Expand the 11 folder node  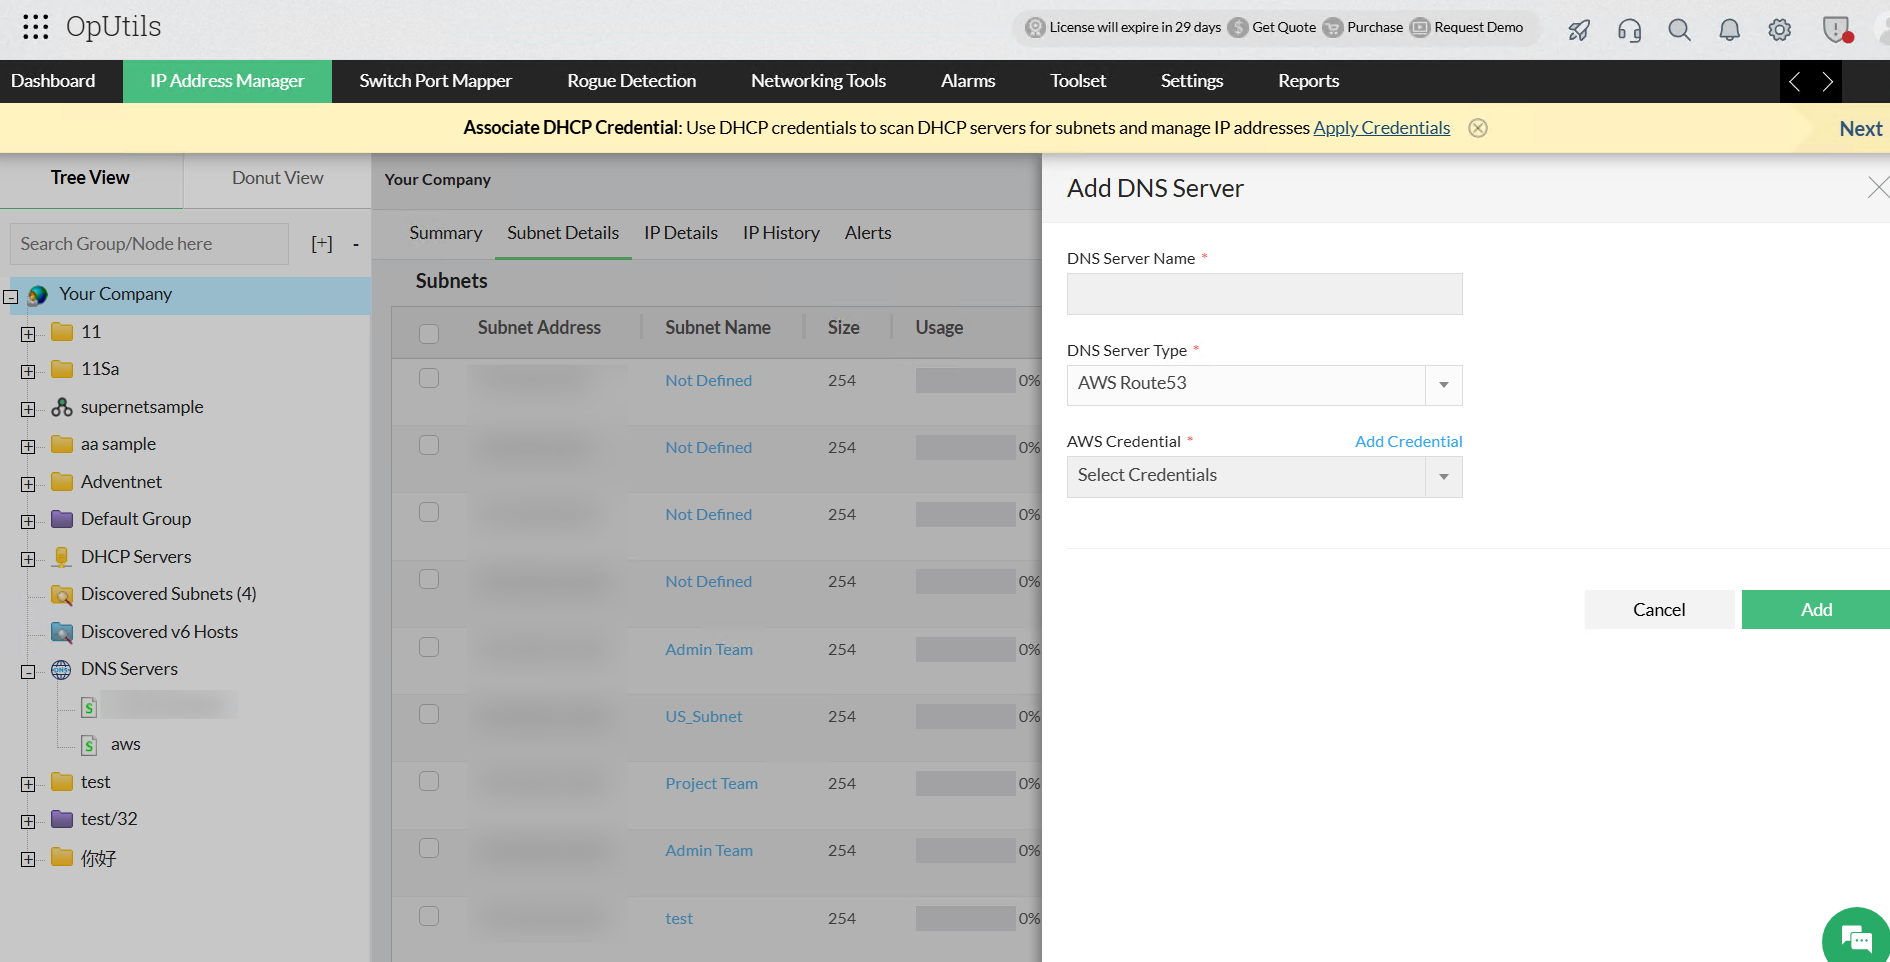28,334
